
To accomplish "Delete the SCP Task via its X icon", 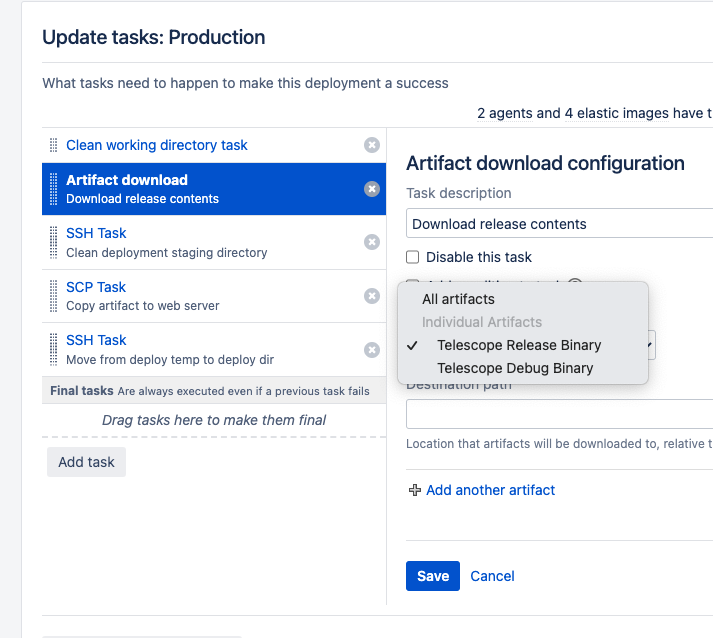I will pos(372,296).
